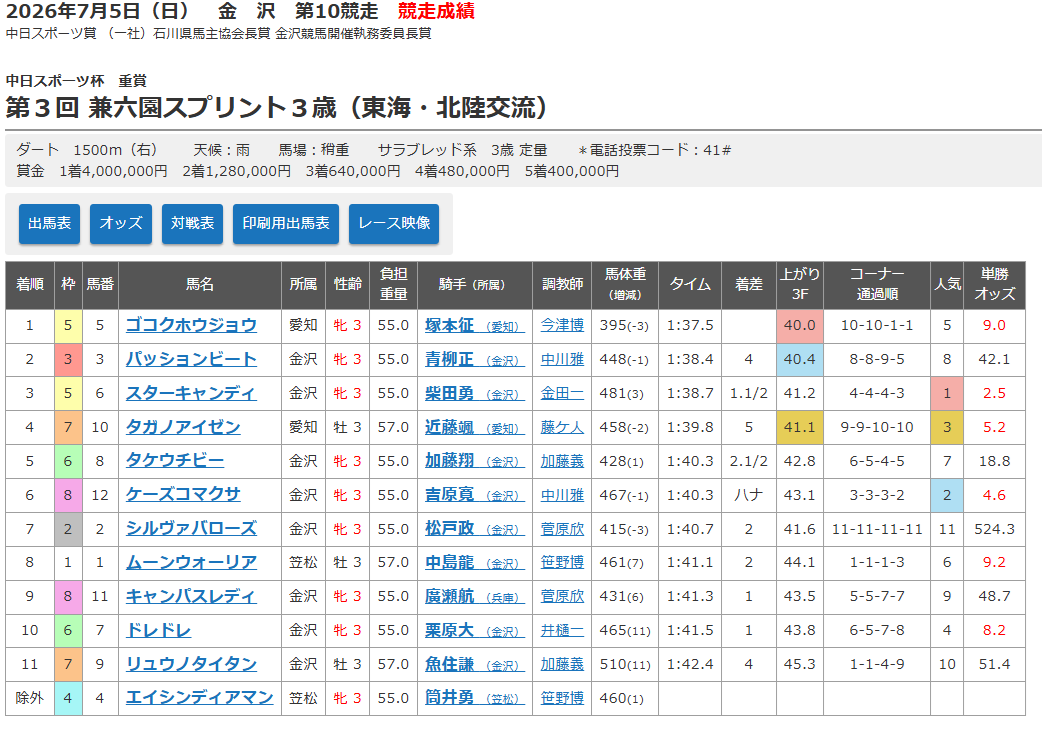Viewport: 1042px width, 730px height.
Task: Open horse タケウチビー link
Action: [175, 461]
